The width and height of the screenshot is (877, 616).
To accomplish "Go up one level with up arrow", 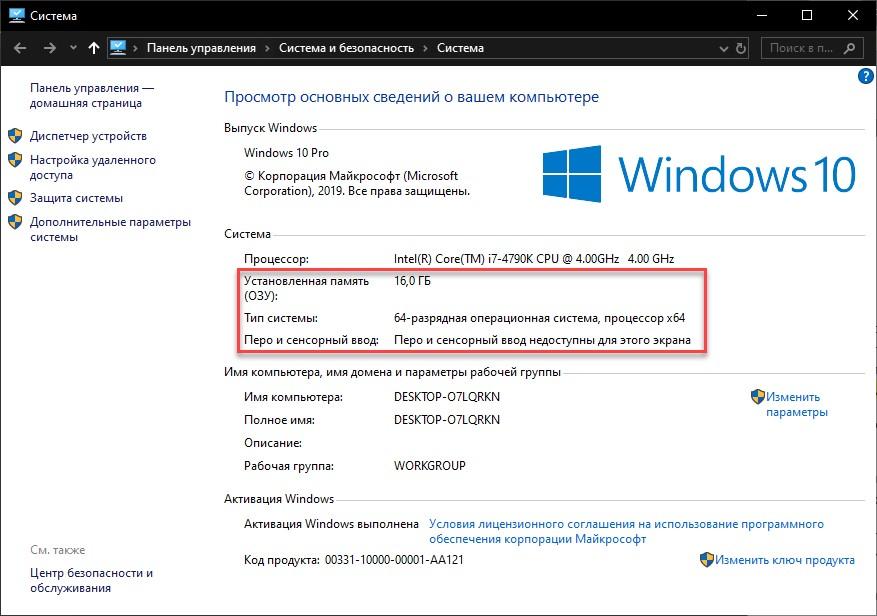I will point(94,48).
